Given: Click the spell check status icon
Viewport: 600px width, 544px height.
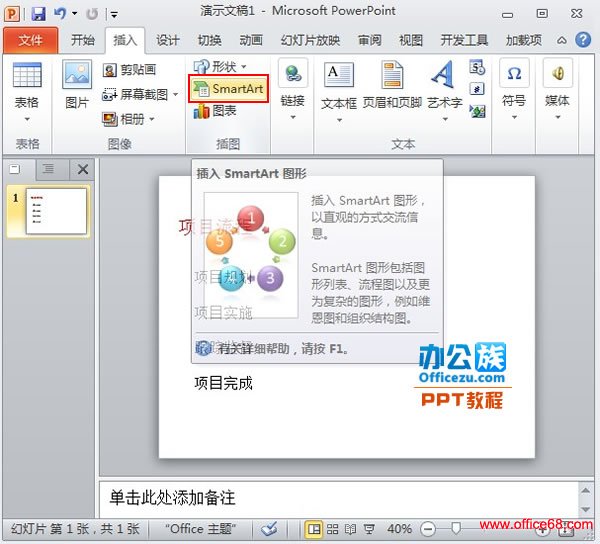Looking at the screenshot, I should pyautogui.click(x=269, y=529).
